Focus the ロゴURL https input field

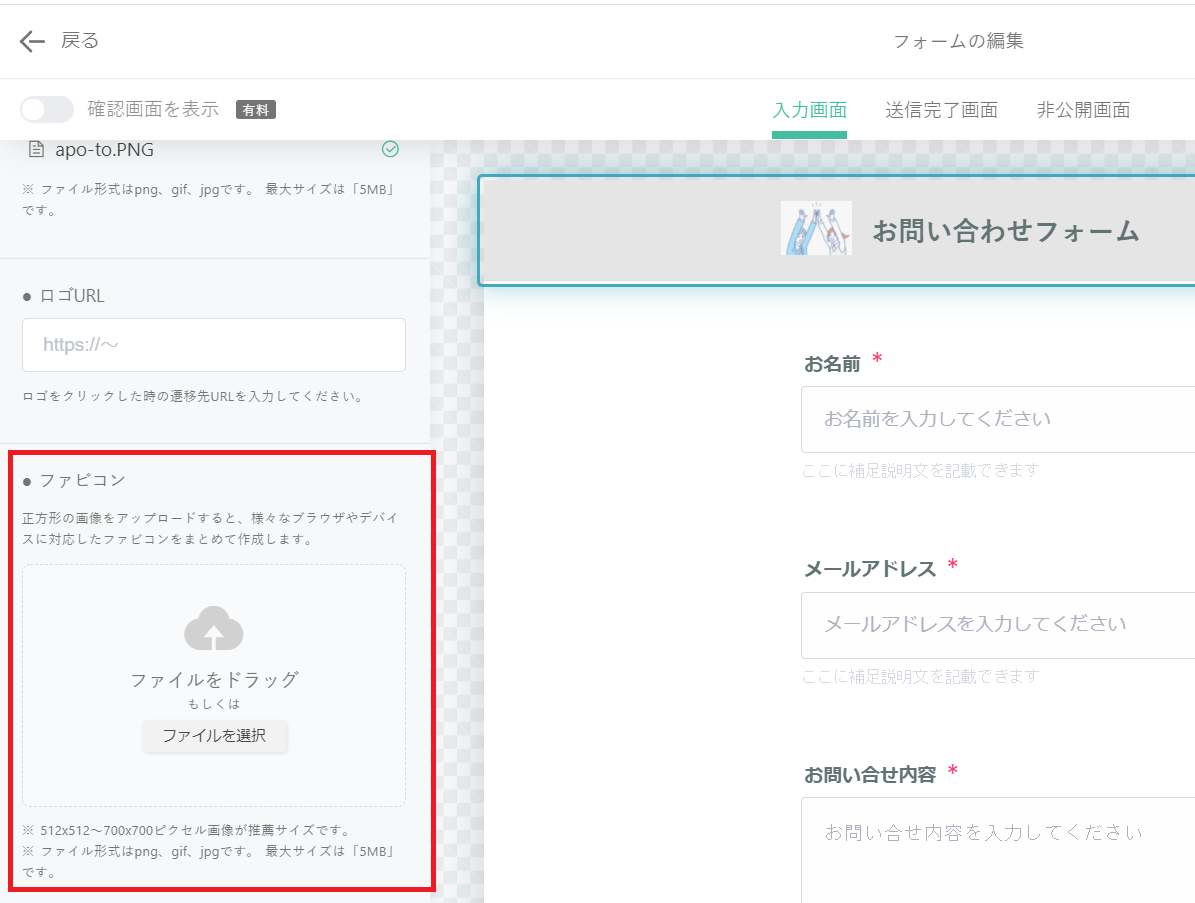point(214,345)
